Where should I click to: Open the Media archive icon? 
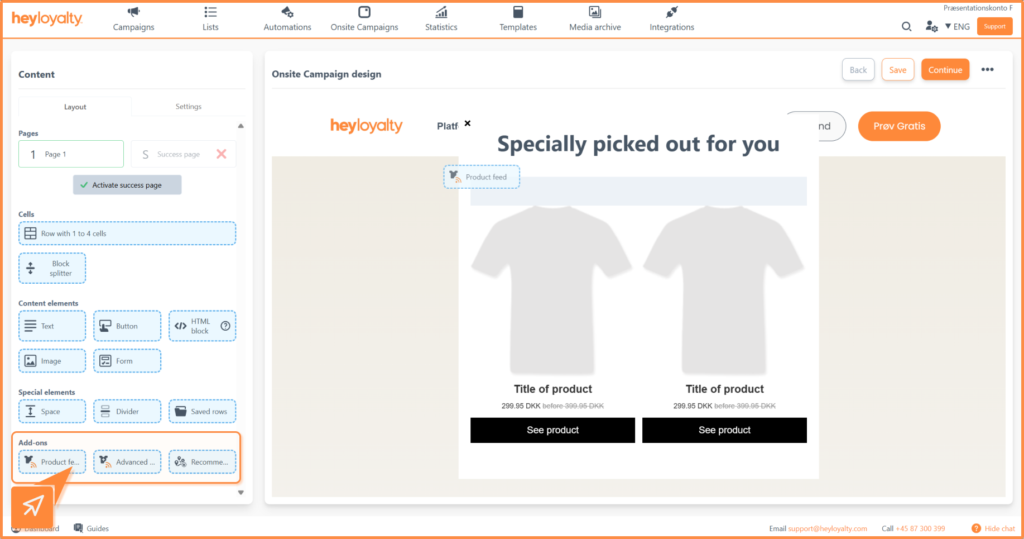595,12
